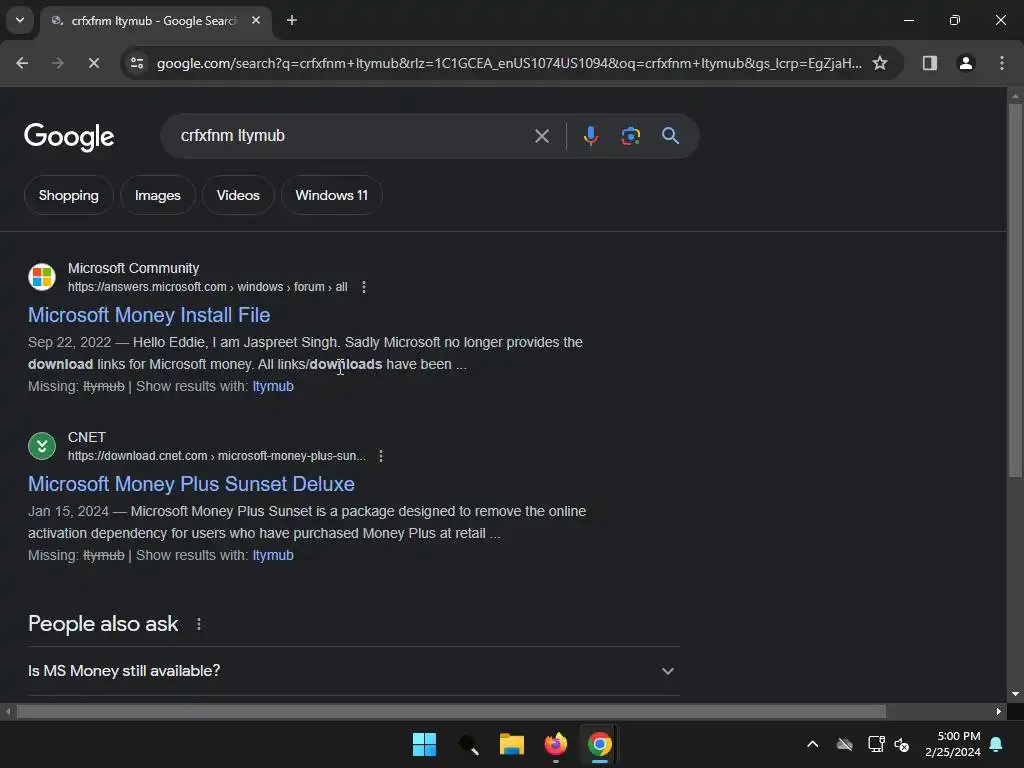Click the scroll right arrow
This screenshot has width=1024, height=768.
click(x=999, y=711)
